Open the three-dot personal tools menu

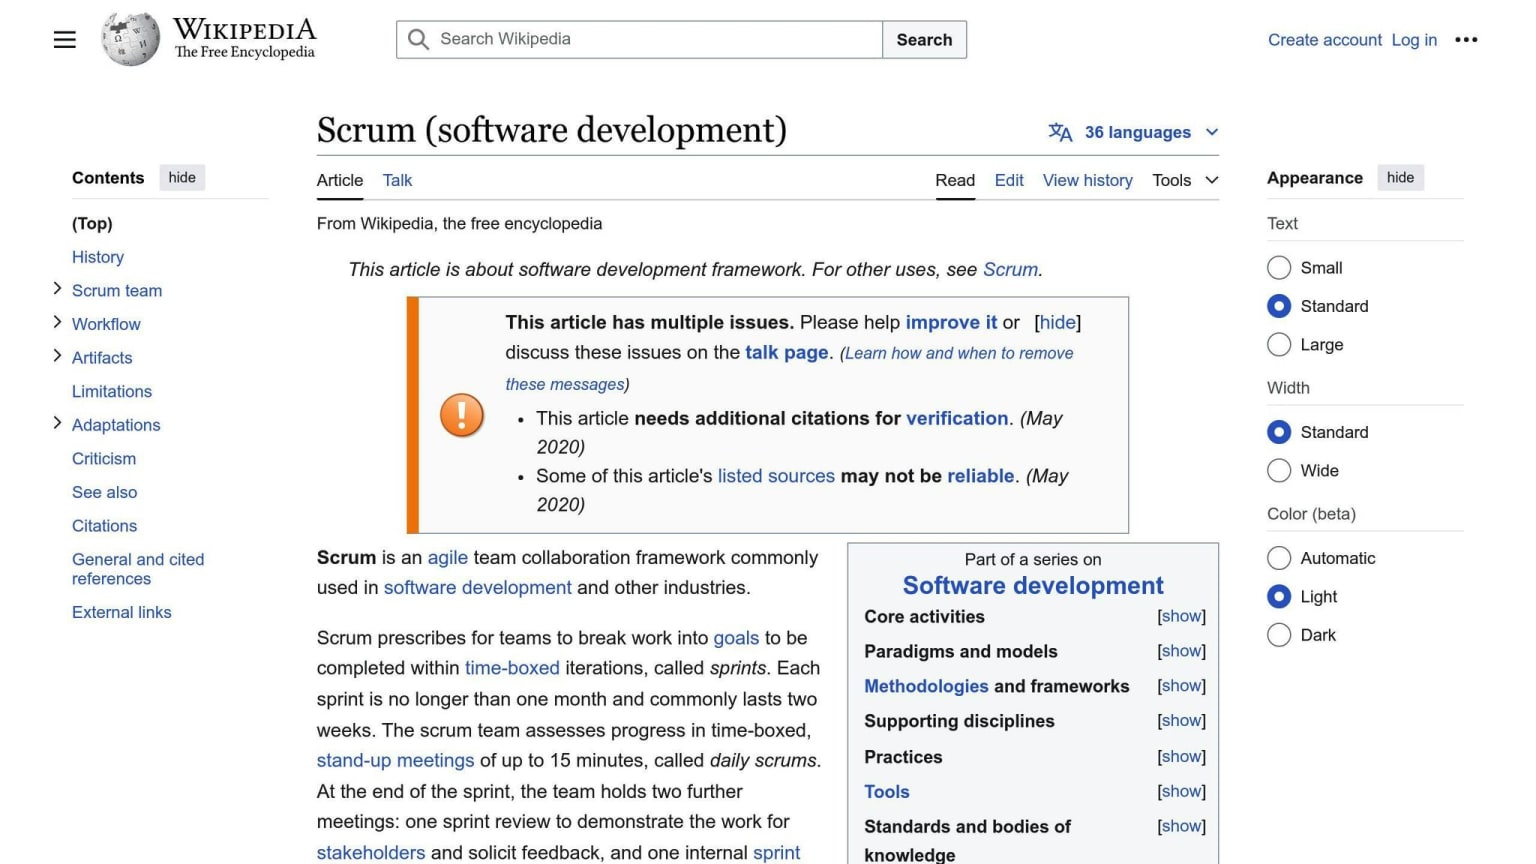(1466, 40)
